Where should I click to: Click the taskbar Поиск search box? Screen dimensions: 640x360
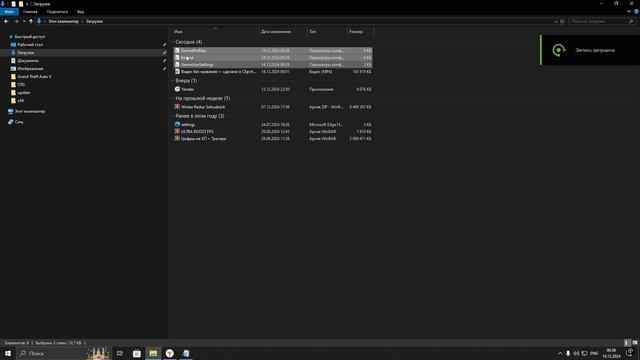63,353
